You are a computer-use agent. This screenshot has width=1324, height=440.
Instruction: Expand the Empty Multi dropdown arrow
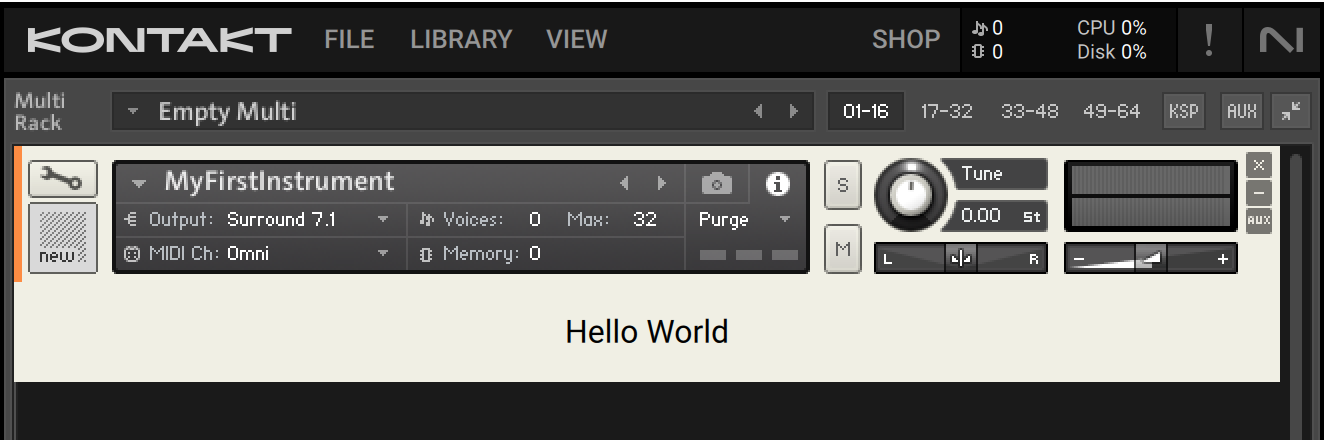133,112
